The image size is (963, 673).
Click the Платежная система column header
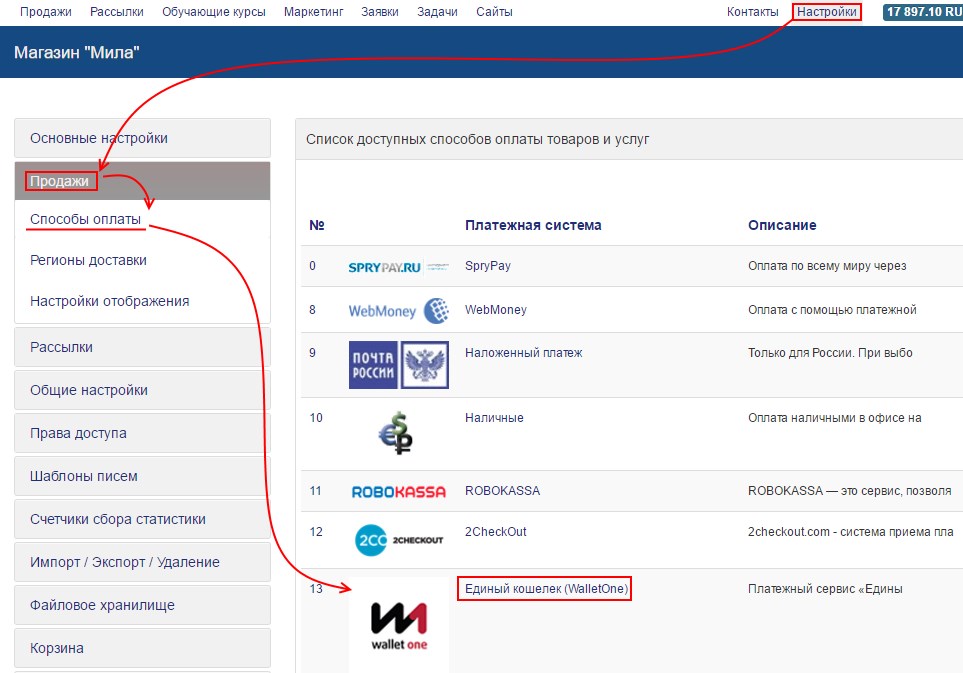coord(533,225)
